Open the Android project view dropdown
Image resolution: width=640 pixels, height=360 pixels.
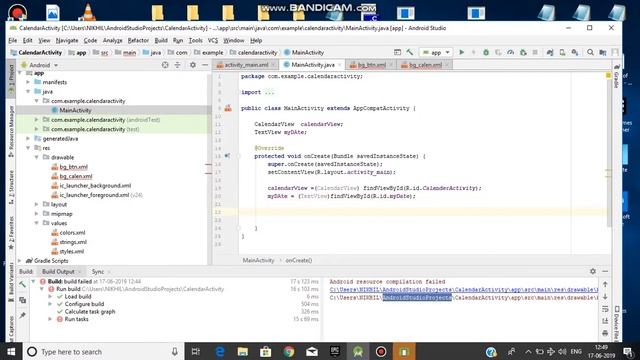tap(40, 65)
